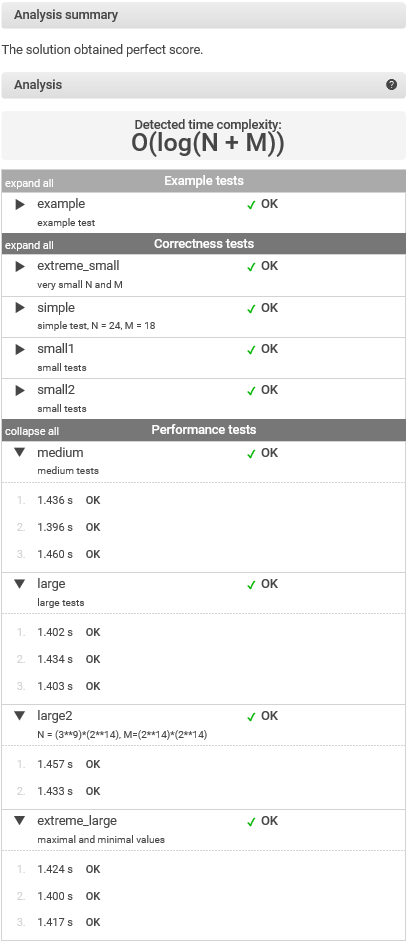412x946 pixels.
Task: Expand the example test row
Action: pos(20,205)
